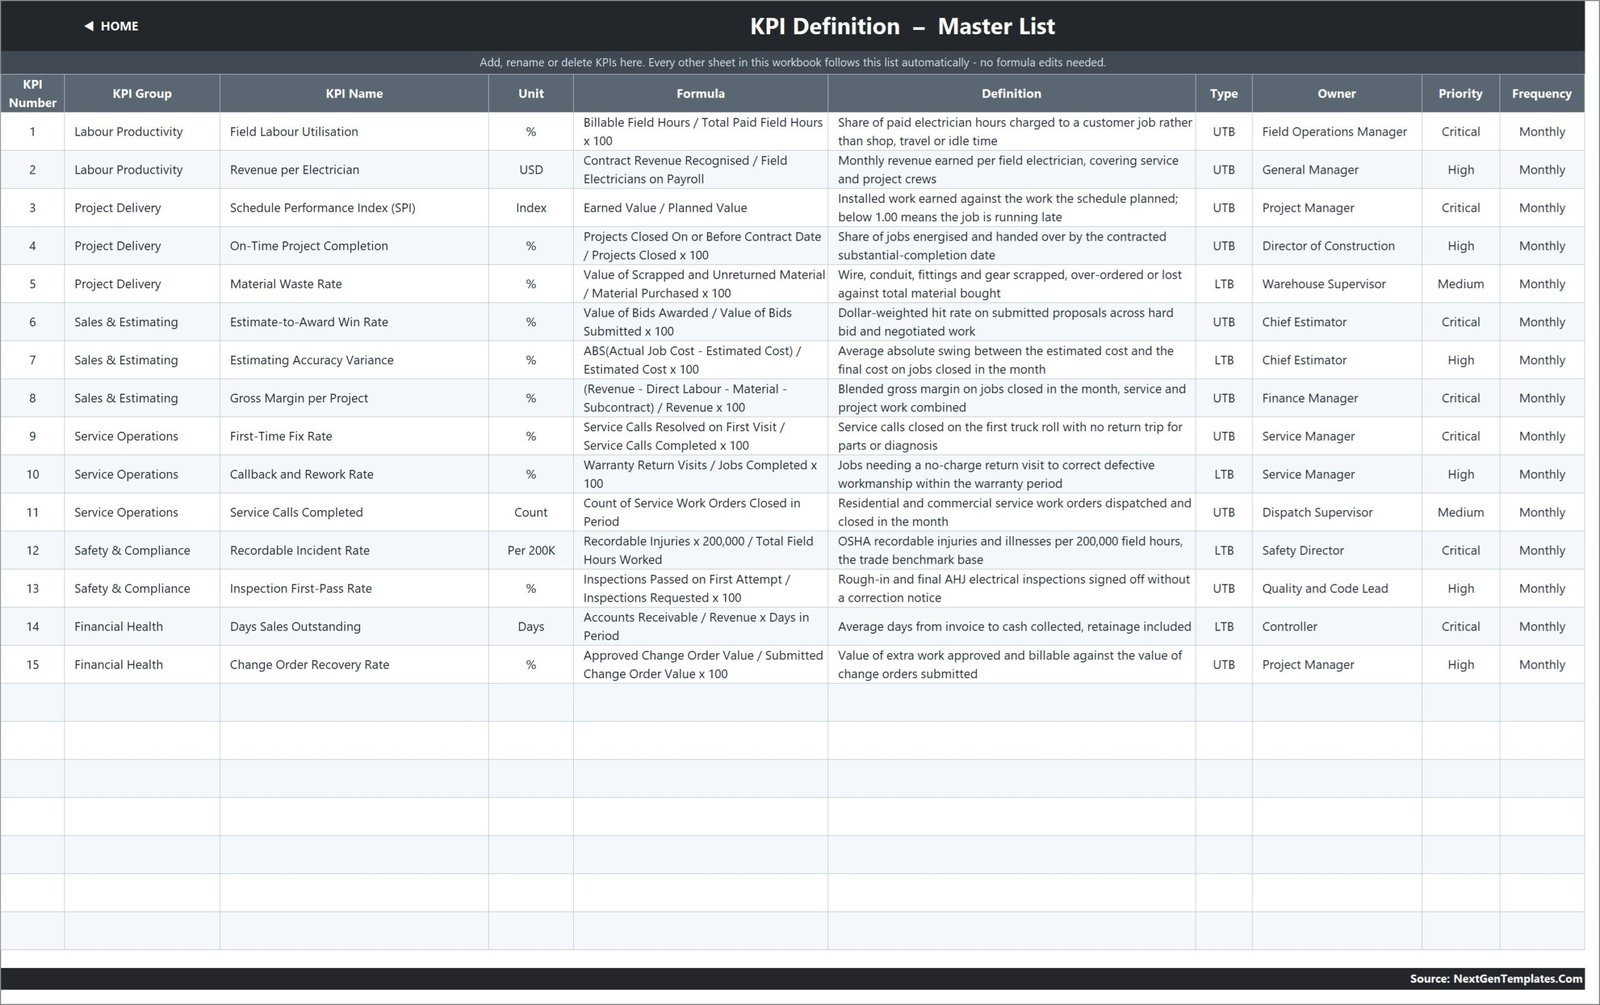Viewport: 1600px width, 1005px height.
Task: Click the On-Time Project Completion cell
Action: coord(354,246)
